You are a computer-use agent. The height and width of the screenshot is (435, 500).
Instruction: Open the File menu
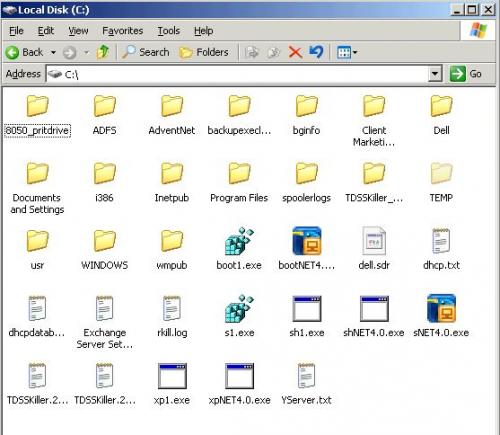pyautogui.click(x=16, y=31)
